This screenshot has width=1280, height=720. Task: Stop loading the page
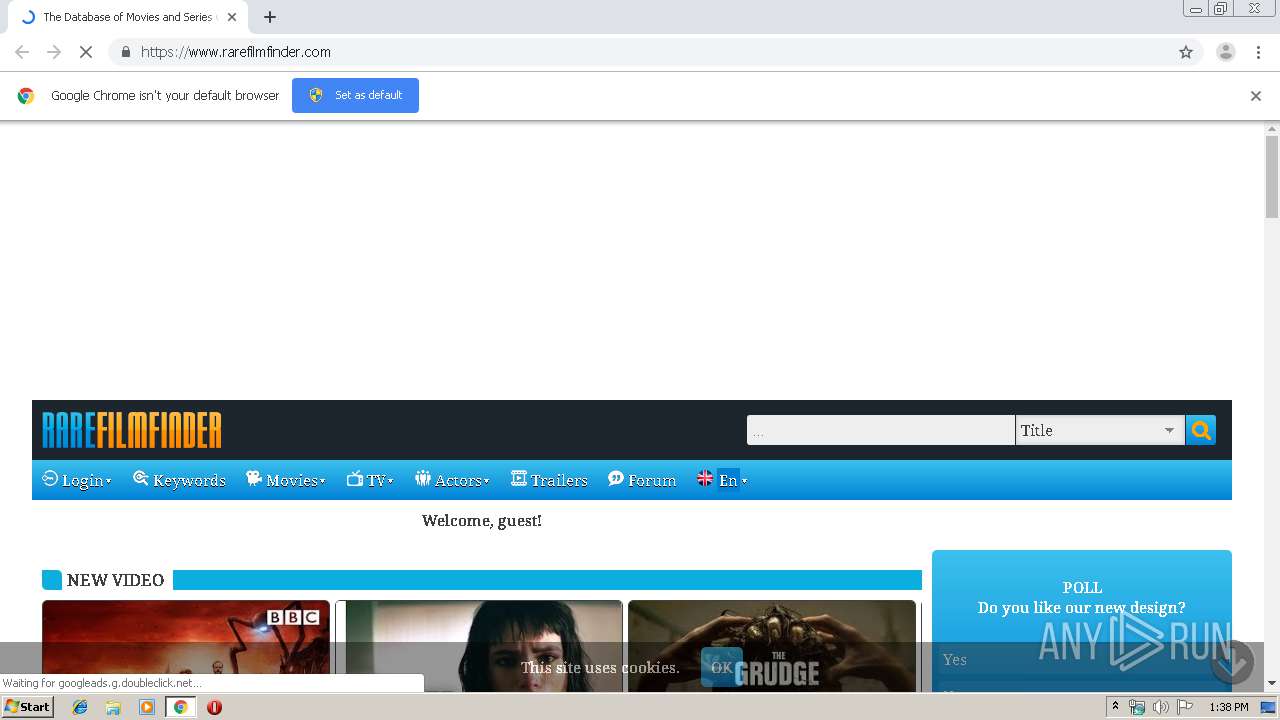coord(86,52)
